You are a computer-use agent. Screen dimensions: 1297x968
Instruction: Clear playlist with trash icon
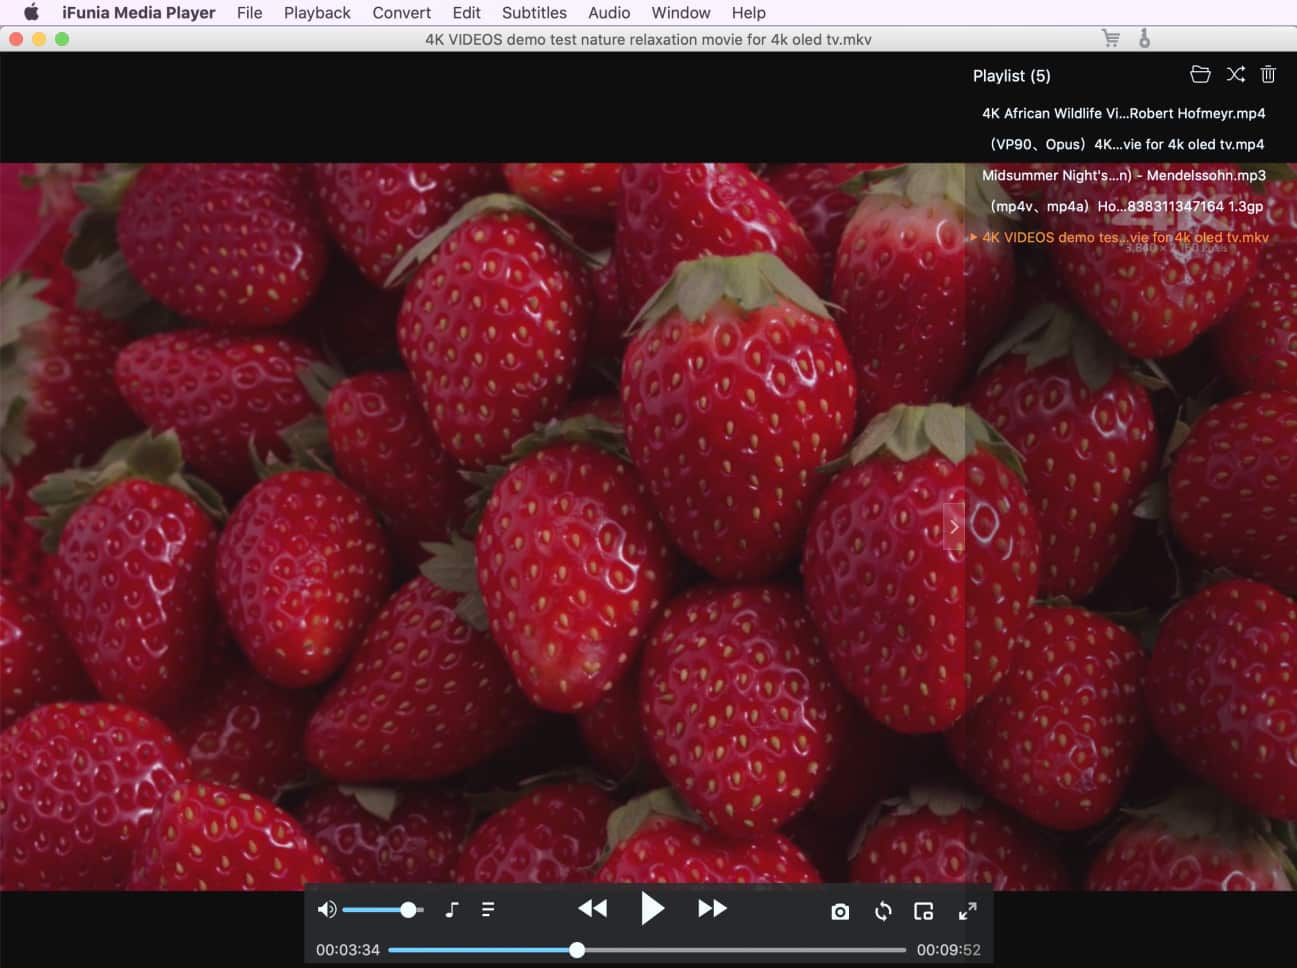coord(1268,75)
